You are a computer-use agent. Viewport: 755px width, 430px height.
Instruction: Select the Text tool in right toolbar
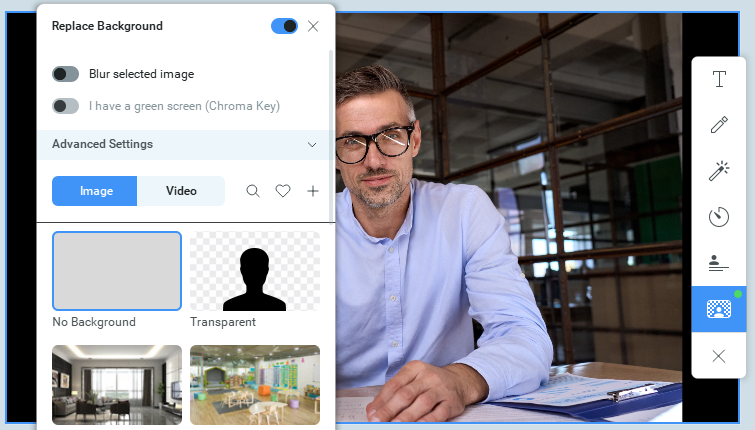(718, 81)
